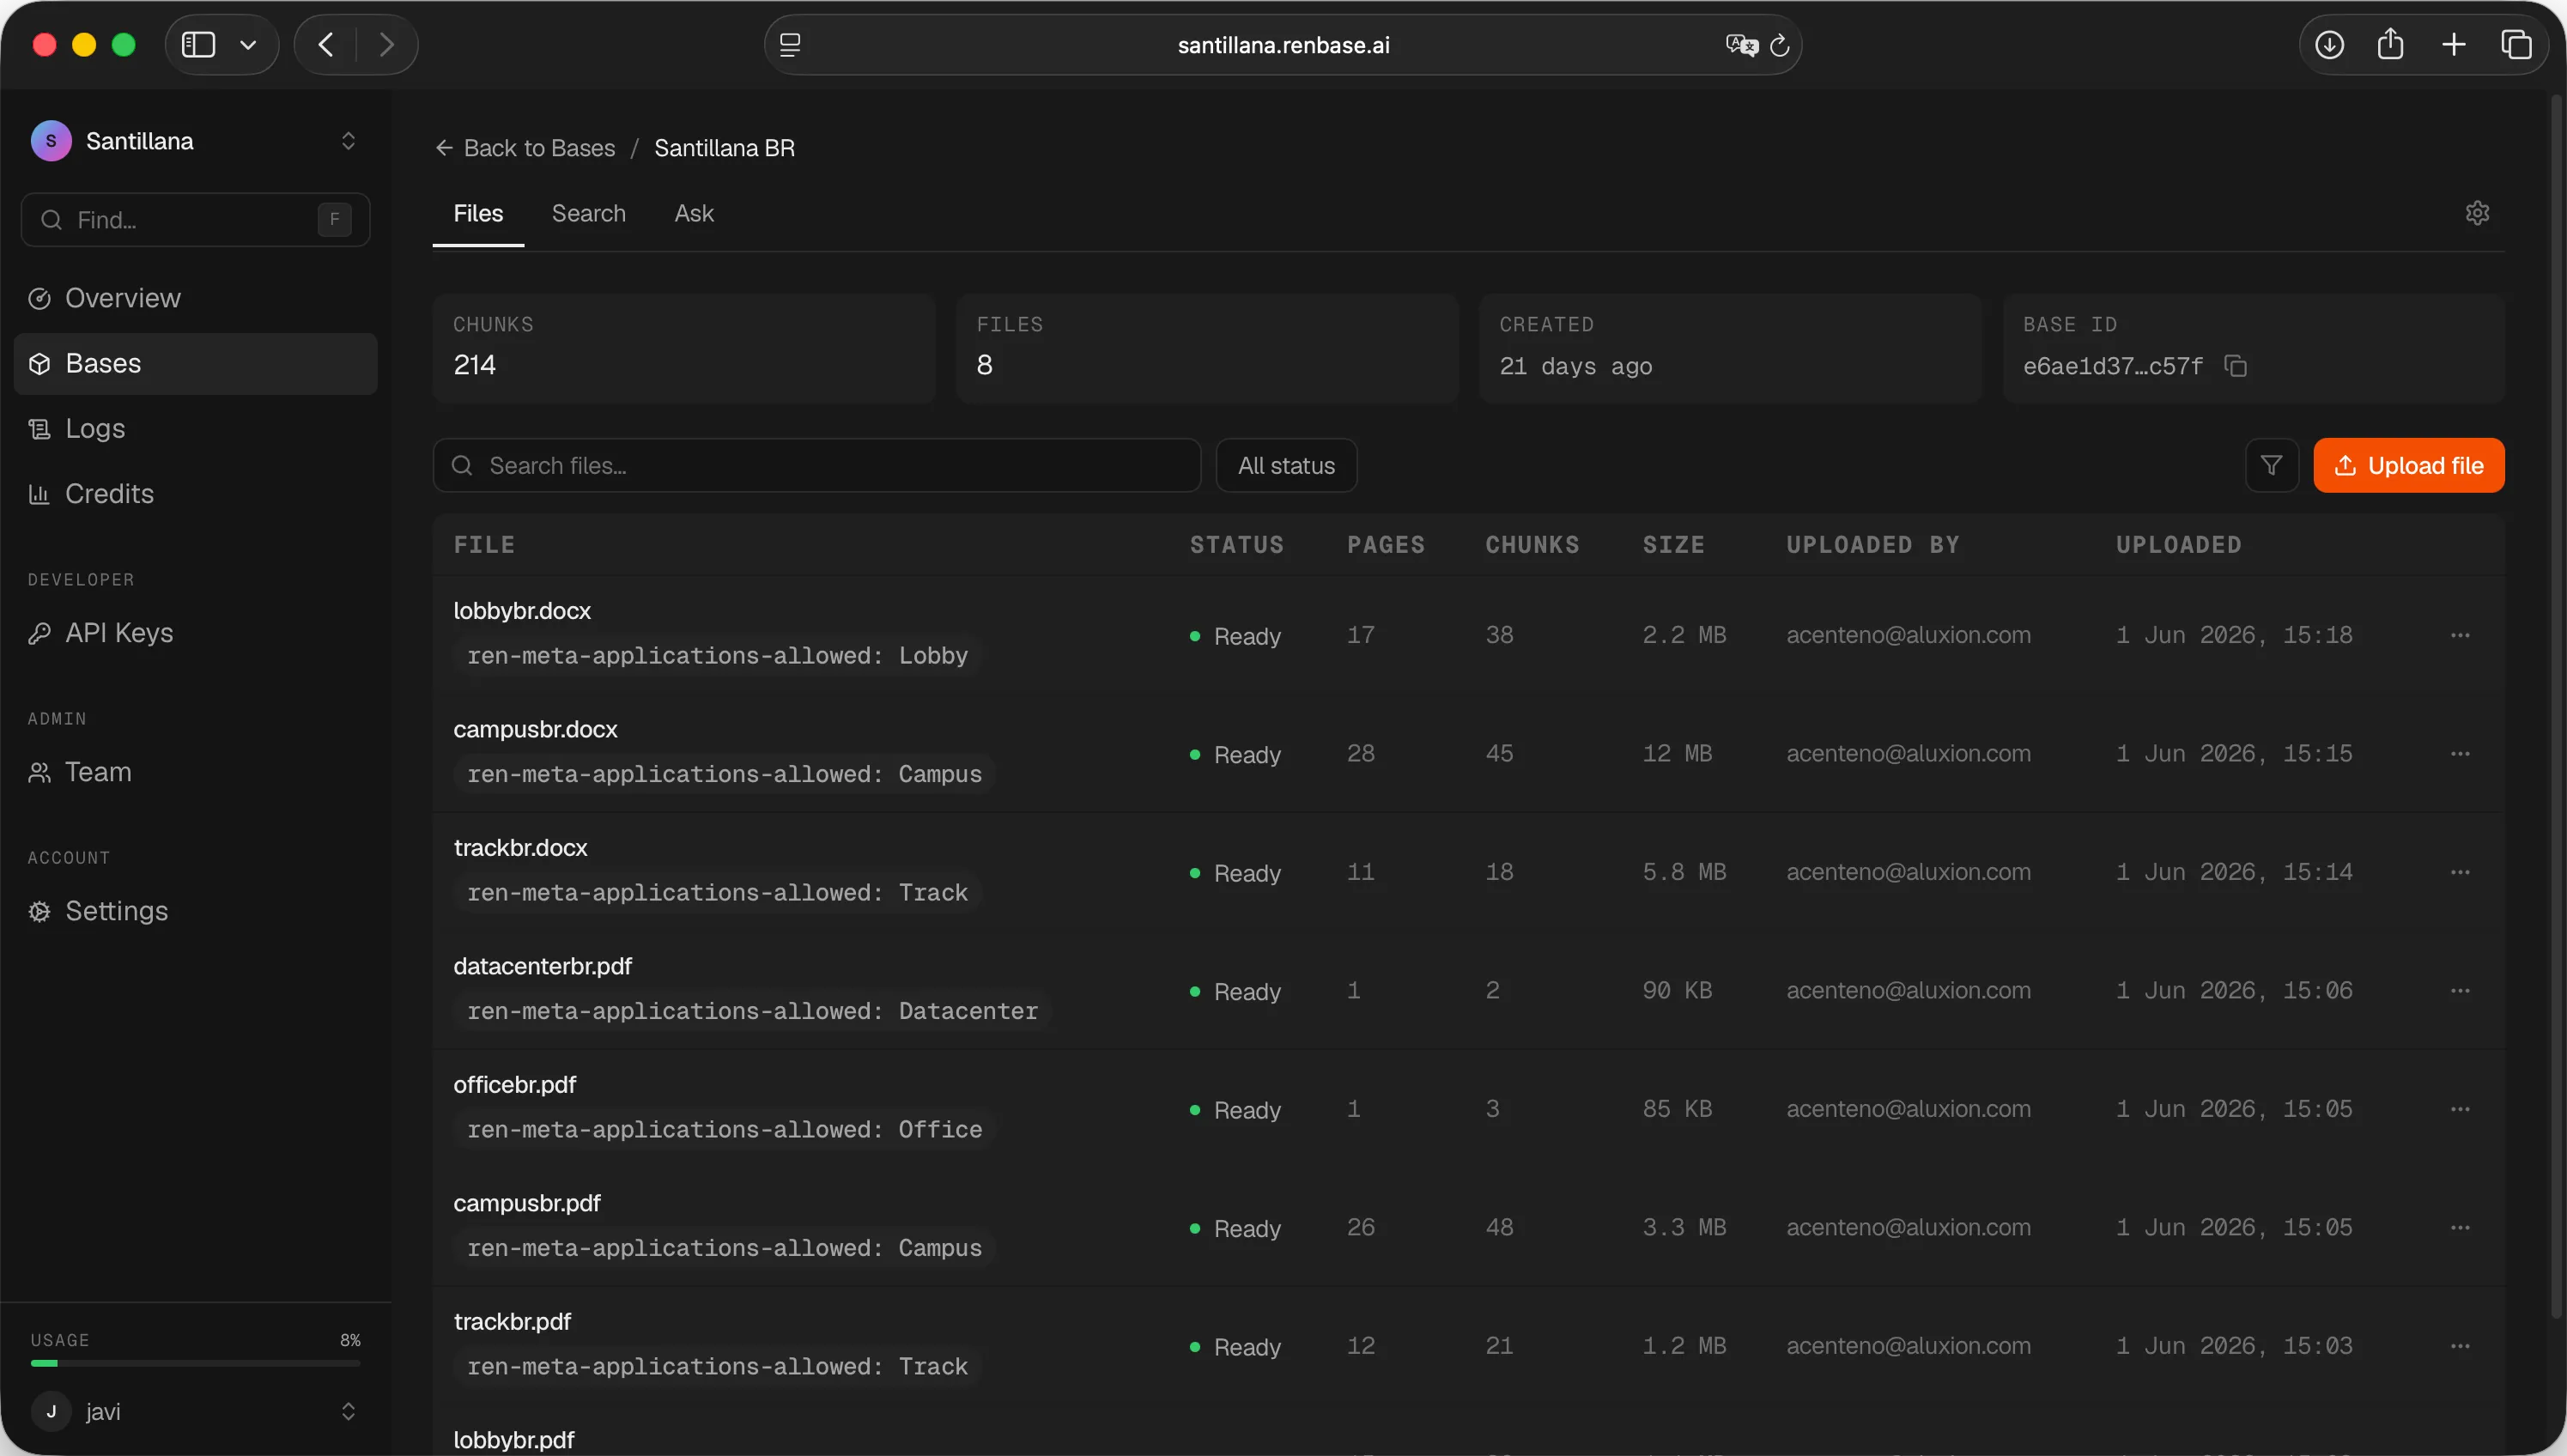2567x1456 pixels.
Task: Click the lobbybr.docx file name
Action: [522, 610]
